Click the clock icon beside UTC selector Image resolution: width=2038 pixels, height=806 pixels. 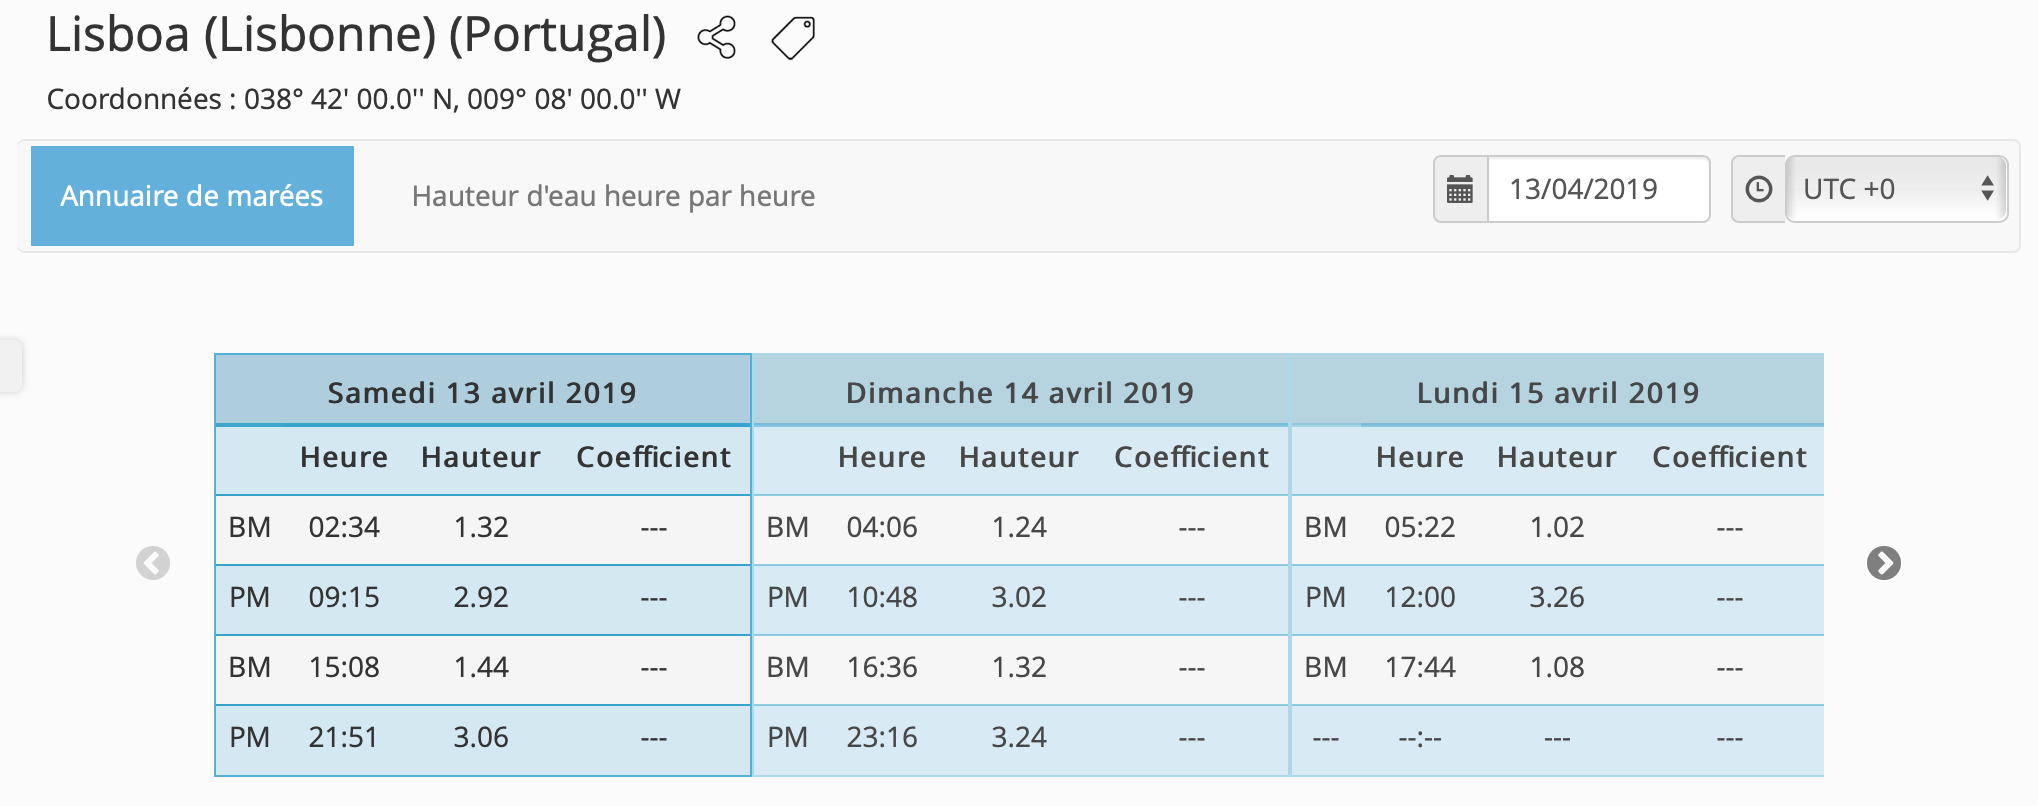[1758, 189]
